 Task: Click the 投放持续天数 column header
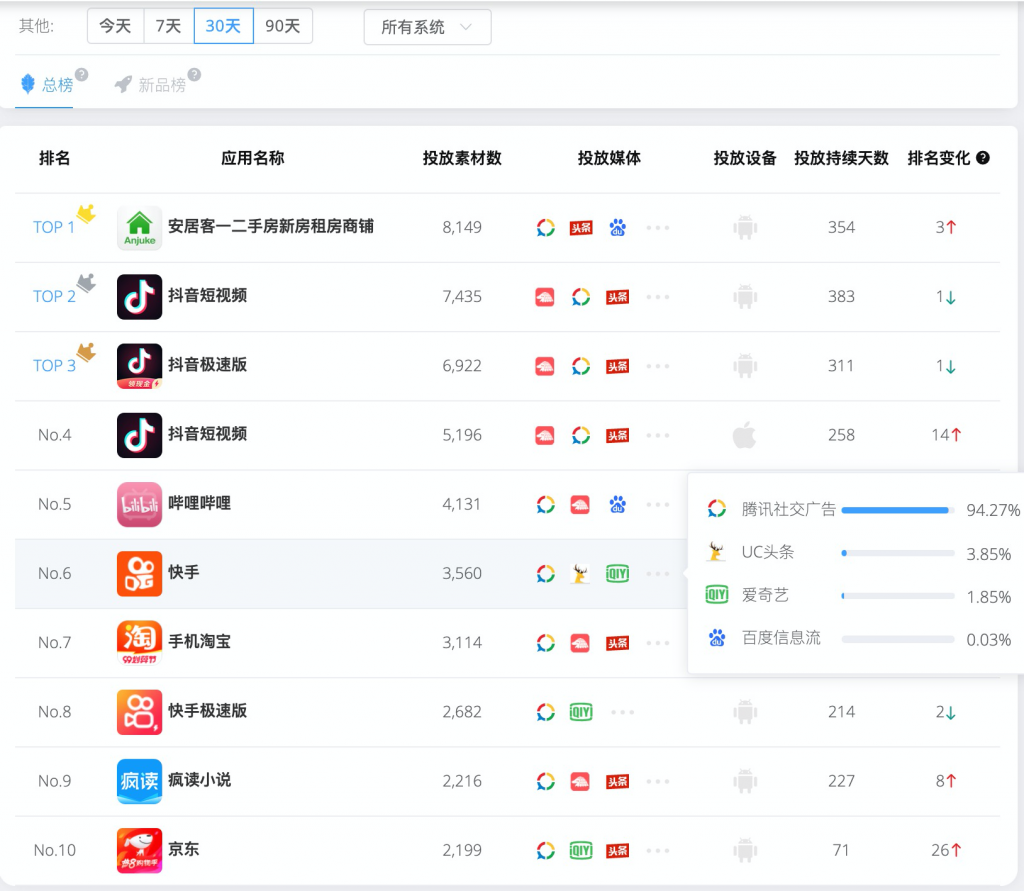(x=841, y=158)
